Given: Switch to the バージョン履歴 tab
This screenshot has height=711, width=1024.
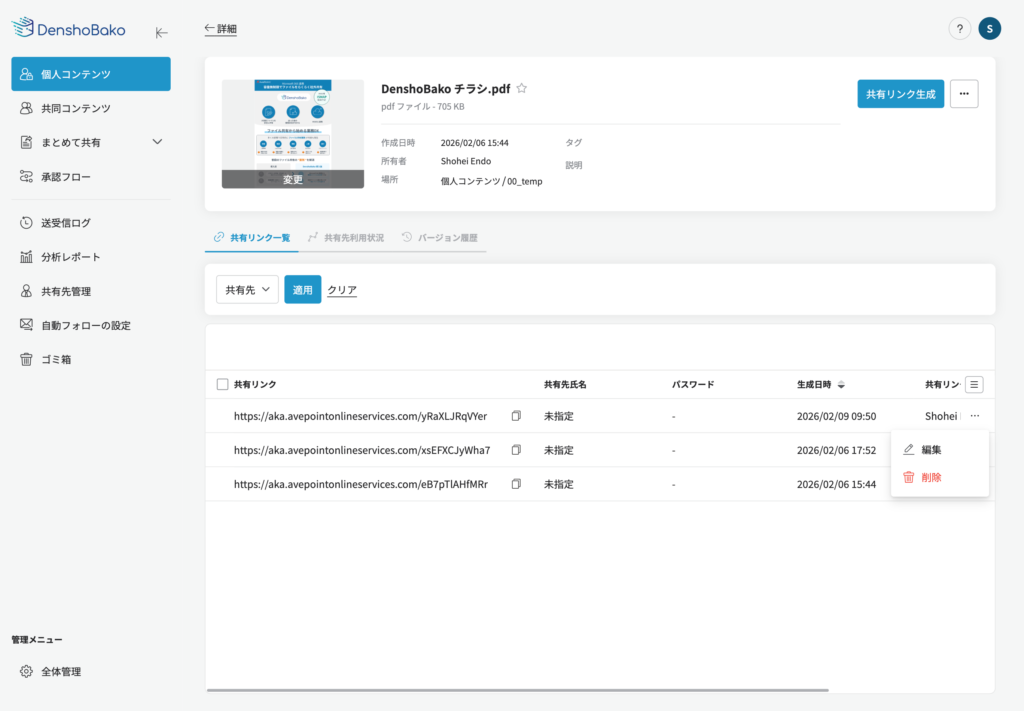Looking at the screenshot, I should click(440, 238).
